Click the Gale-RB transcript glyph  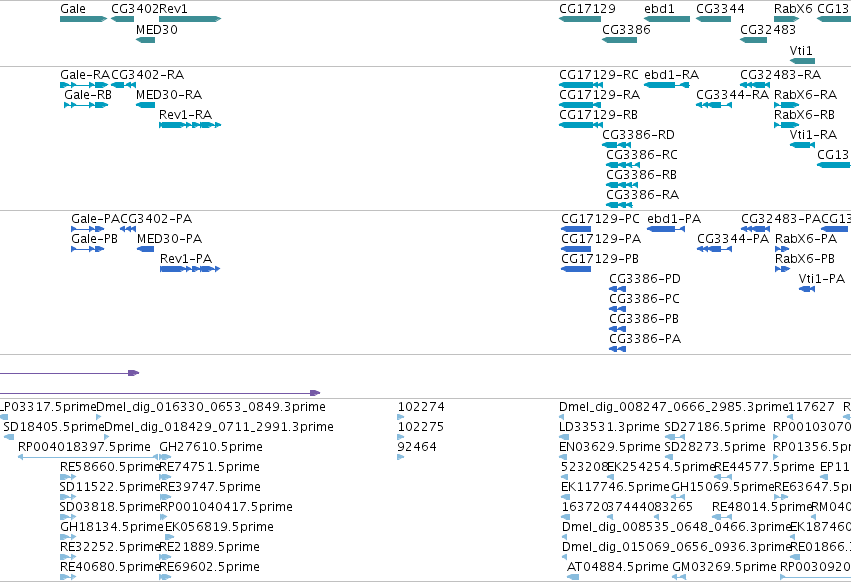coord(86,105)
